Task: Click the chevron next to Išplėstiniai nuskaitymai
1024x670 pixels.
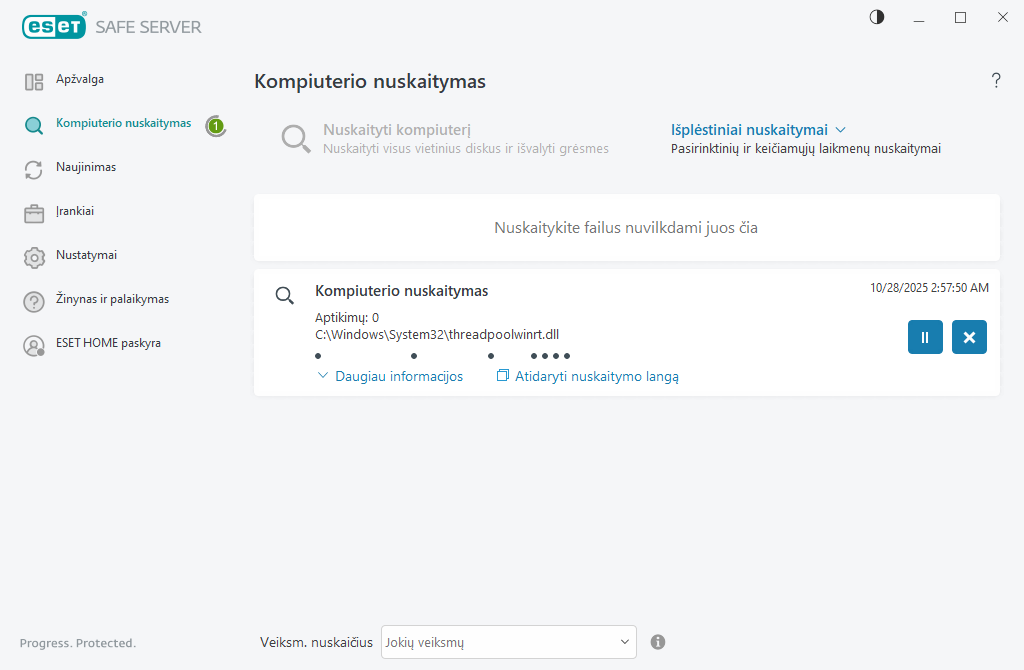Action: 840,130
